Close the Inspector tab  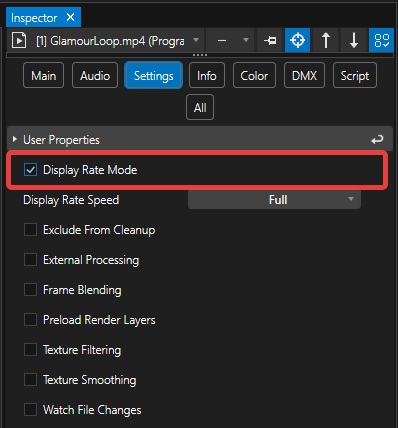(x=70, y=17)
